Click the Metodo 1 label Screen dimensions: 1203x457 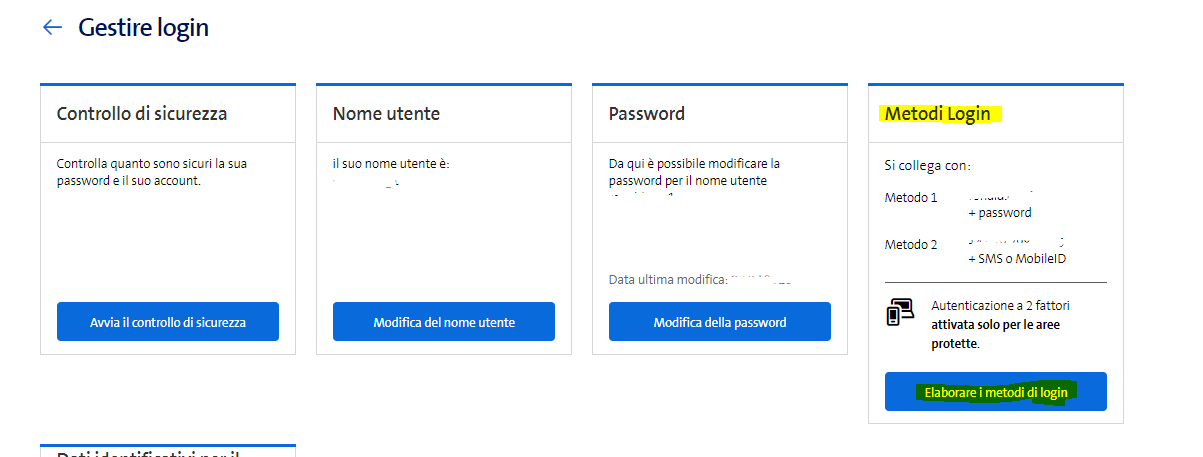911,198
